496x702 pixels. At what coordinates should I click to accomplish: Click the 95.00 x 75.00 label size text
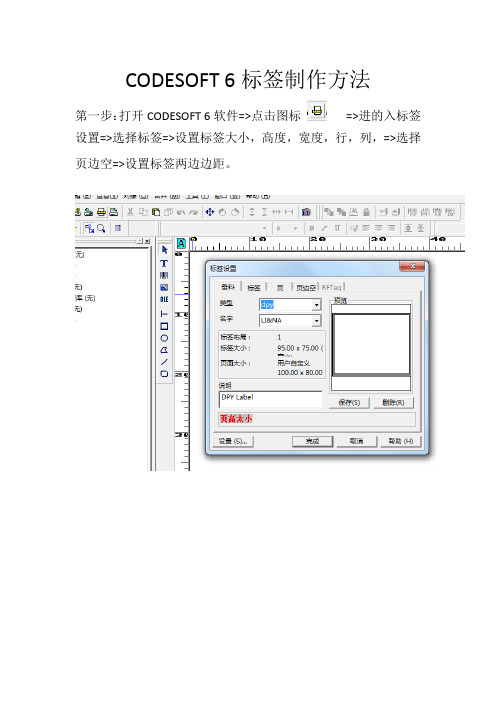[299, 348]
